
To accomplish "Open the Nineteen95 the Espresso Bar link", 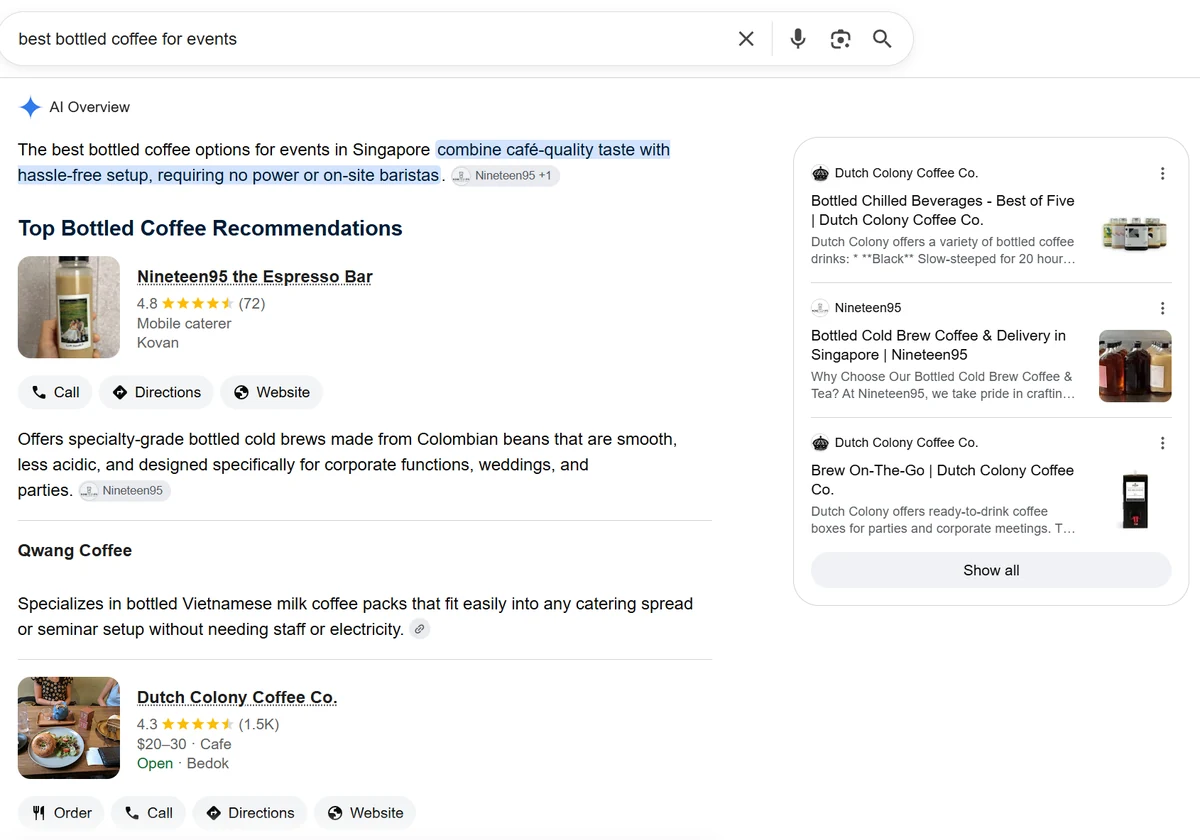I will click(x=255, y=277).
